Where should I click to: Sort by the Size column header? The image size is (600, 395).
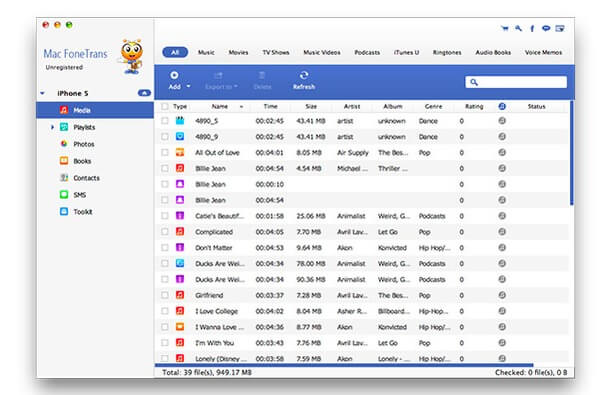pyautogui.click(x=311, y=106)
